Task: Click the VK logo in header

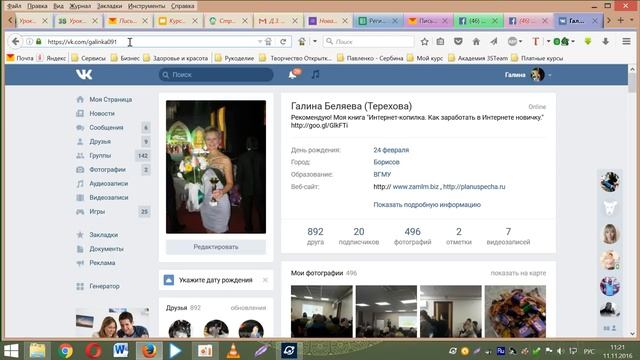Action: 84,75
